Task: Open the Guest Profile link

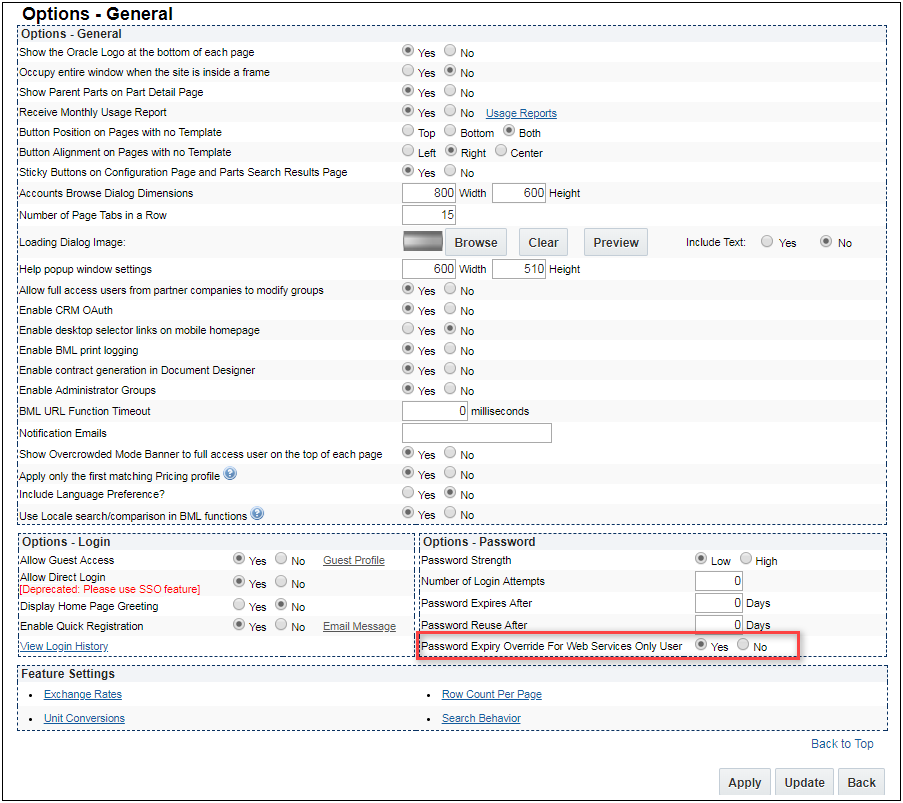Action: coord(354,560)
